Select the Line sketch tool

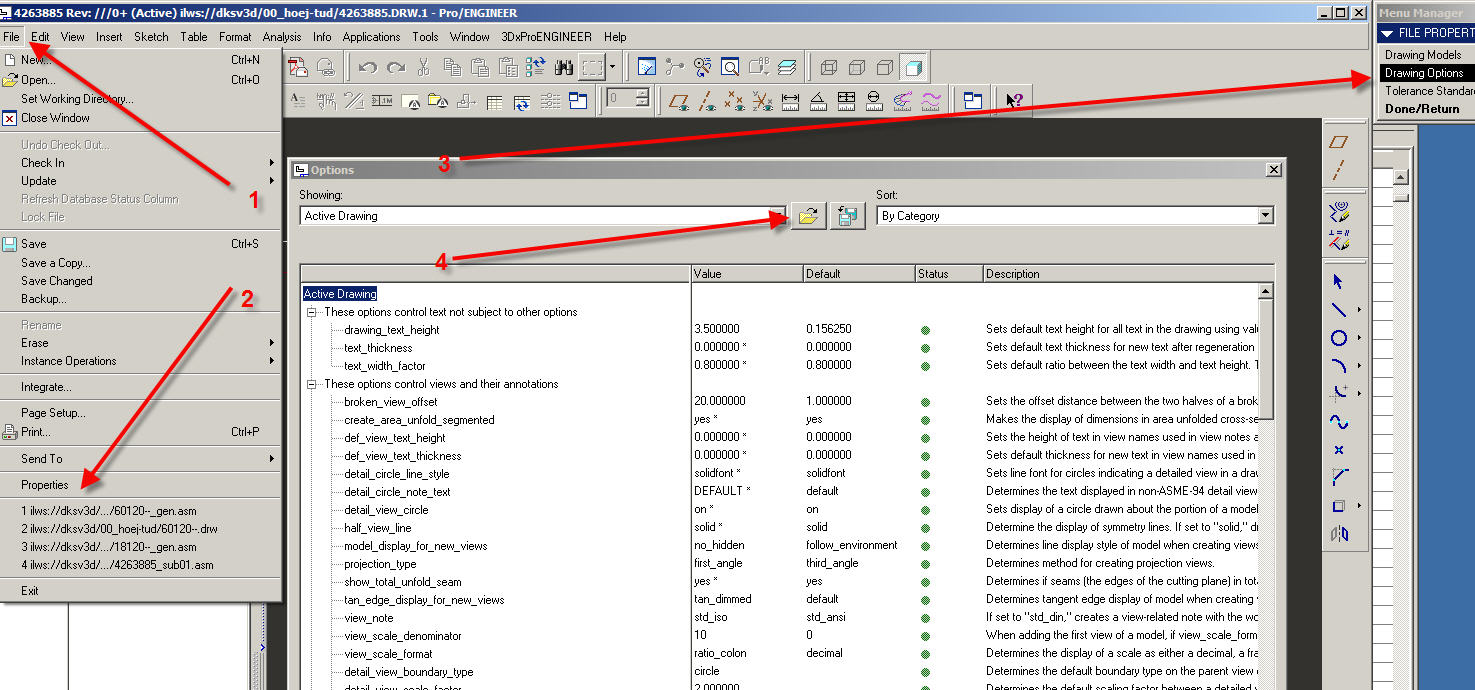coord(1339,310)
